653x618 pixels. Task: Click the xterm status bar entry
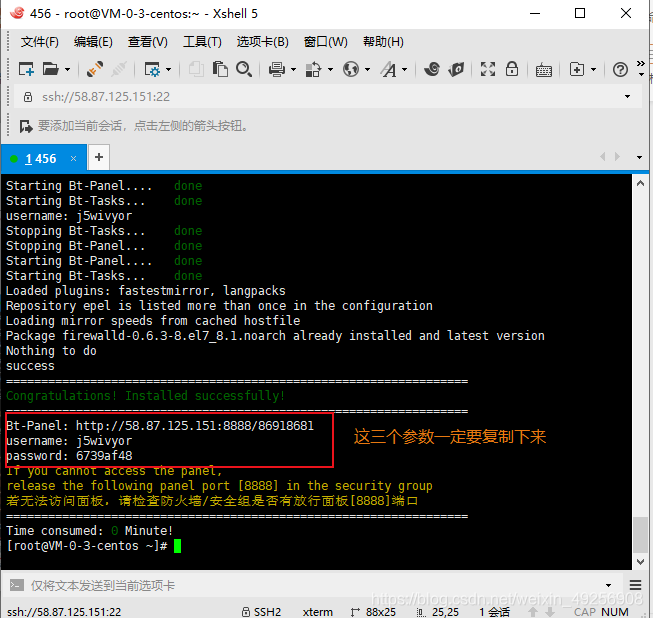pos(318,611)
